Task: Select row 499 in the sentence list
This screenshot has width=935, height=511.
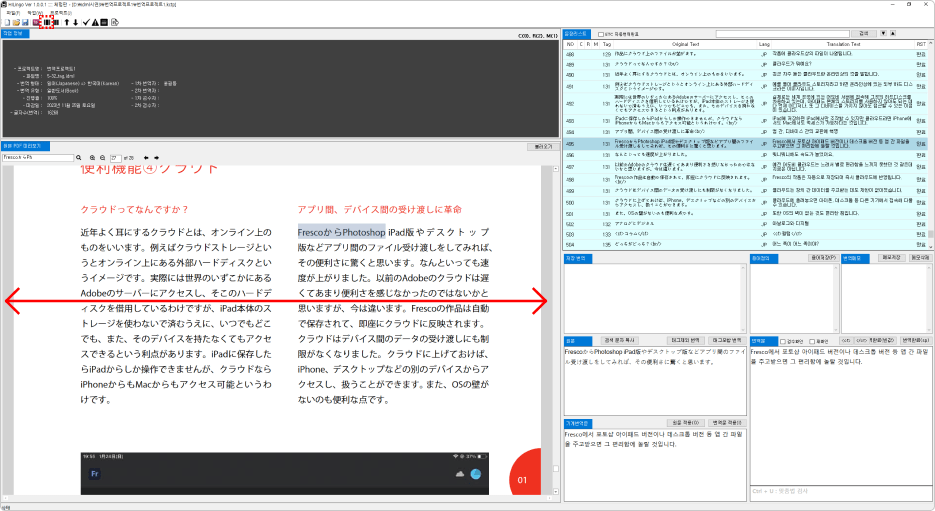Action: click(745, 190)
